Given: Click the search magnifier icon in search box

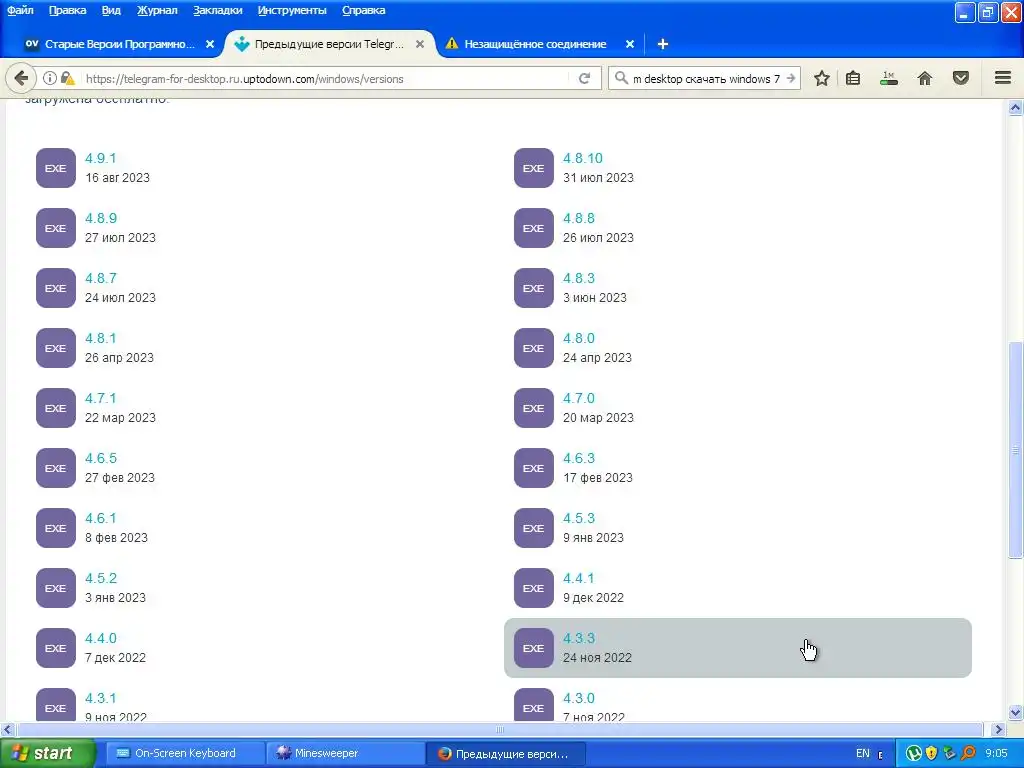Looking at the screenshot, I should point(621,78).
